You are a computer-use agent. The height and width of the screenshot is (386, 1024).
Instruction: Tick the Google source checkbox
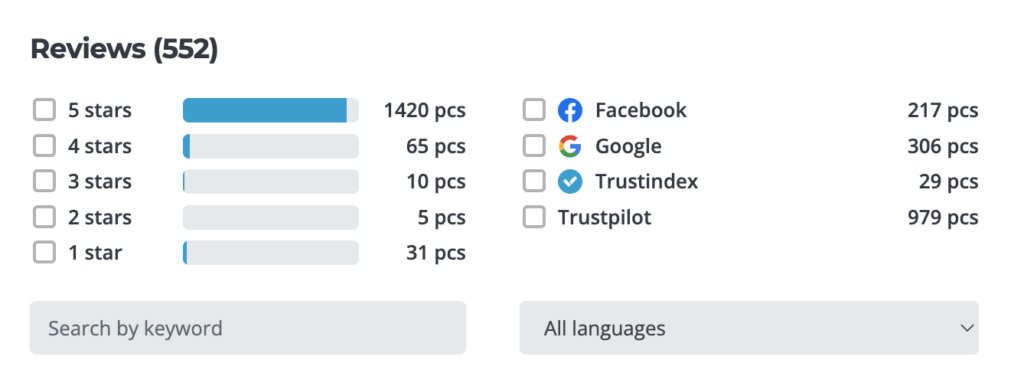pyautogui.click(x=534, y=146)
